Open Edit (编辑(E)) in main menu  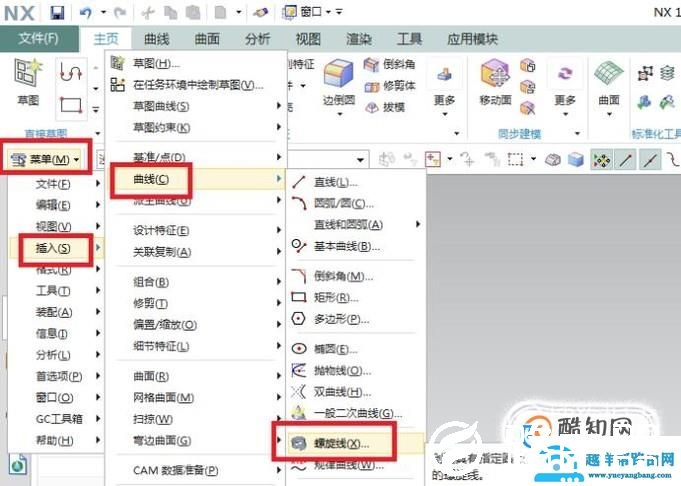click(x=55, y=205)
